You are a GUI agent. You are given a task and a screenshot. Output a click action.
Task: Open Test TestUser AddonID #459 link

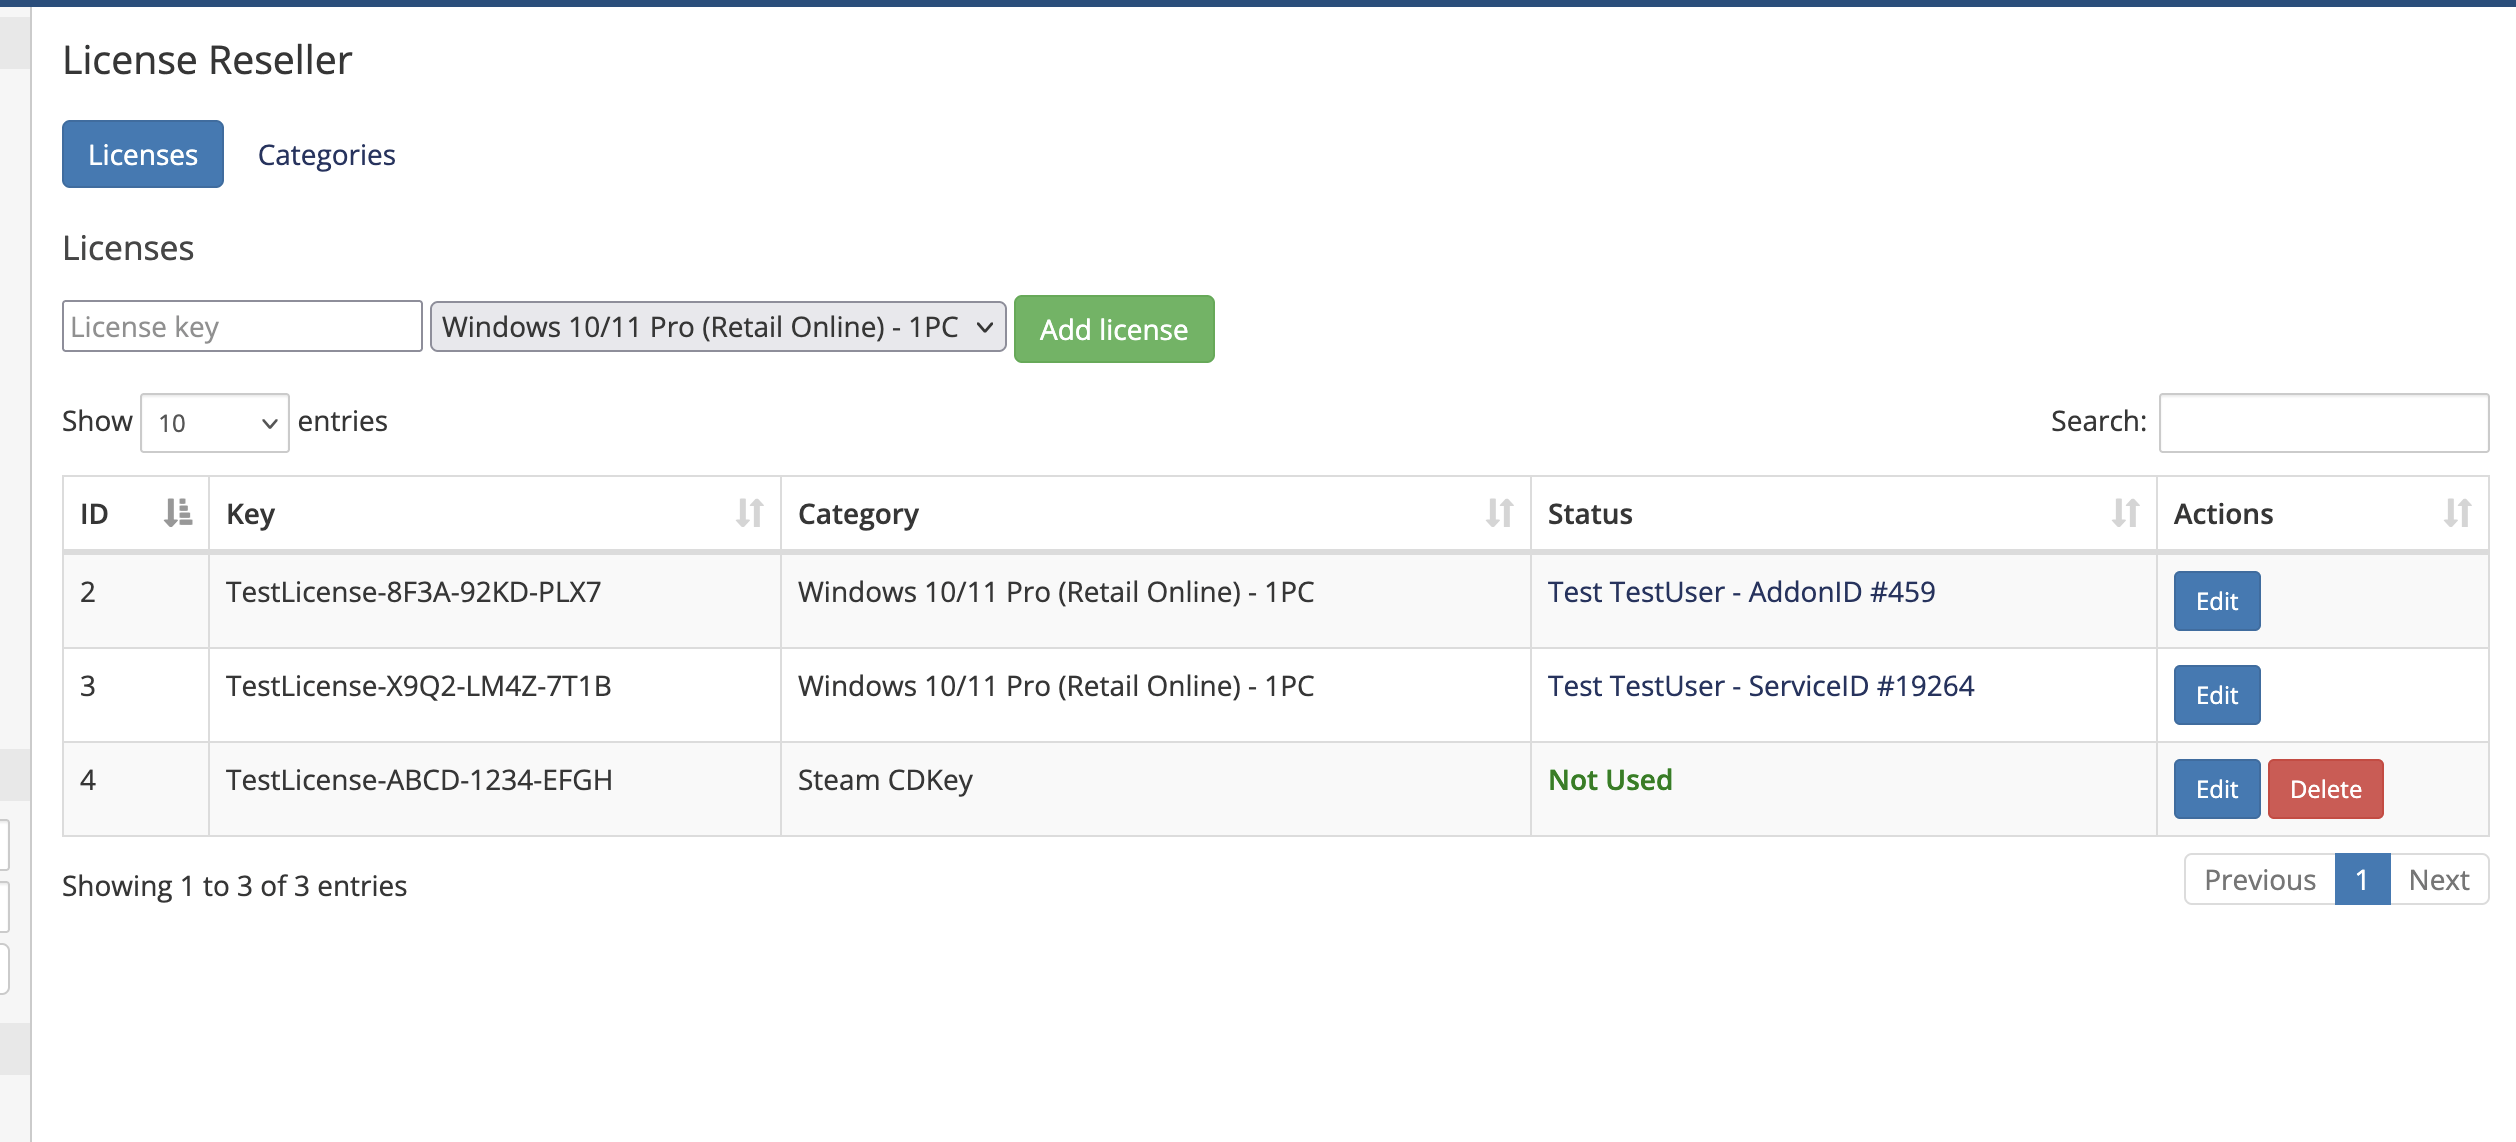1741,592
